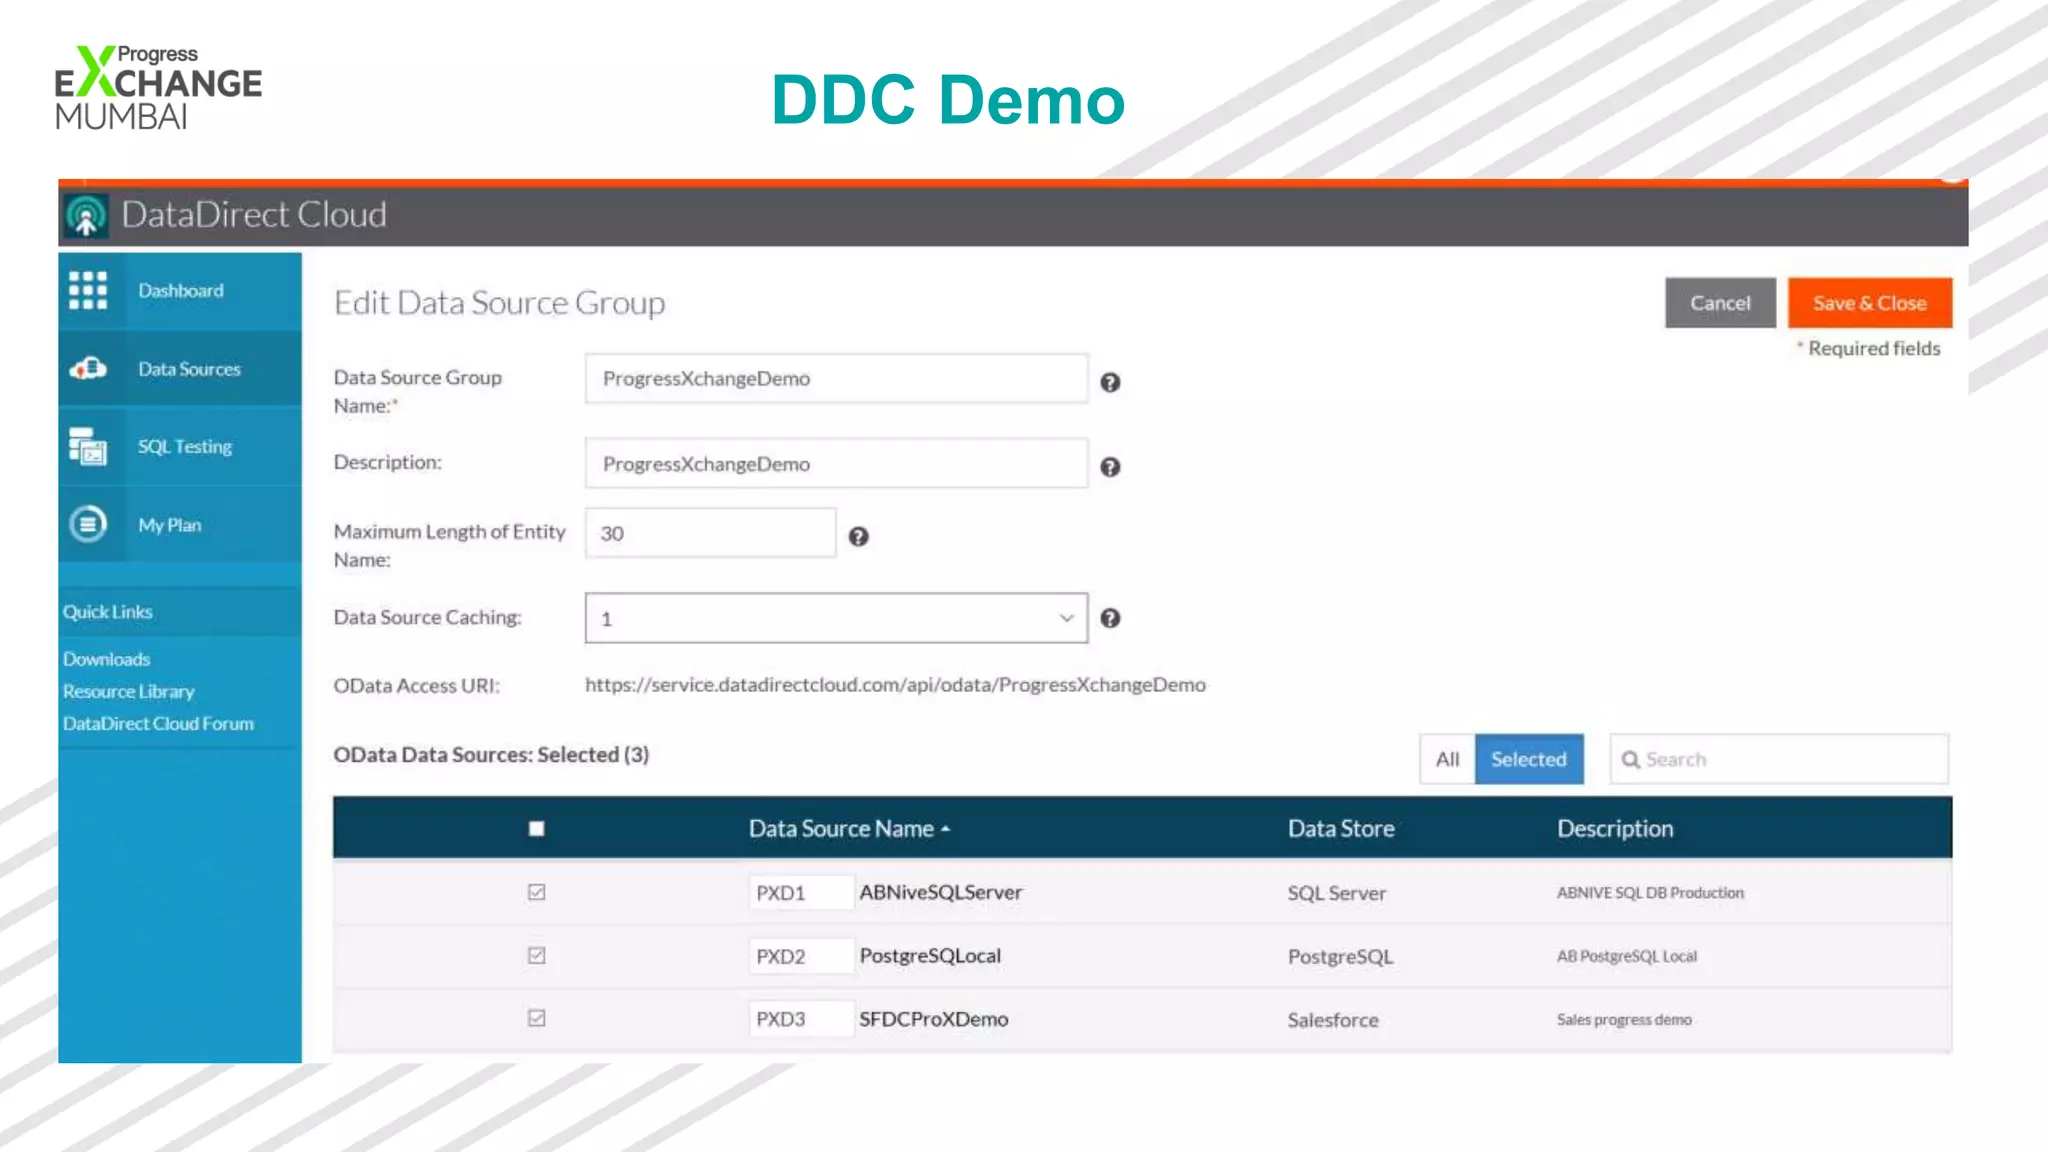Open the Data Source Caching dropdown
This screenshot has width=2048, height=1152.
tap(836, 618)
